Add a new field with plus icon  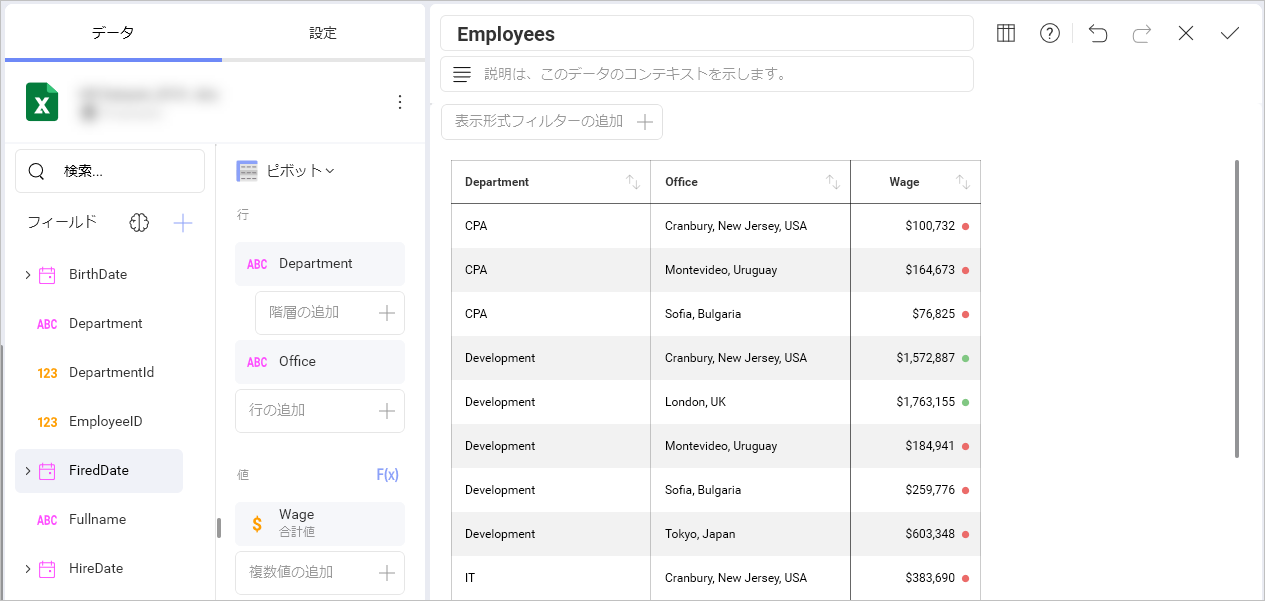pos(183,223)
